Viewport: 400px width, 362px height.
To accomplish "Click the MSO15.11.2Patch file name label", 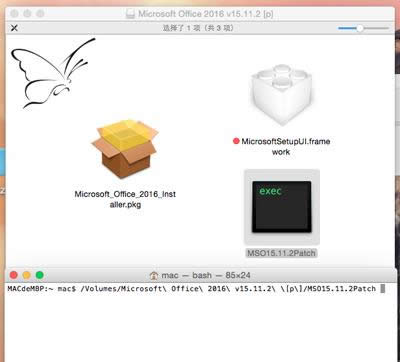I will click(x=282, y=253).
